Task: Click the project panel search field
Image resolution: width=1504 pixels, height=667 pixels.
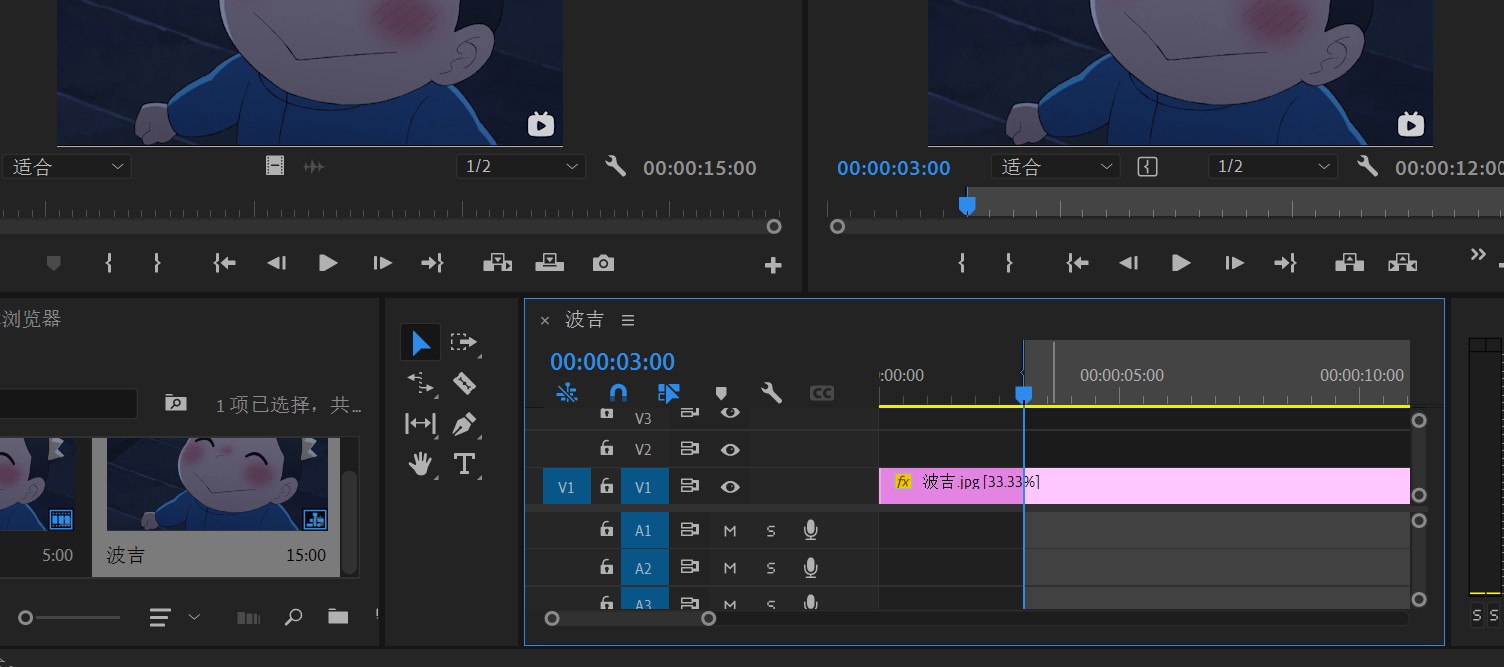Action: tap(68, 404)
